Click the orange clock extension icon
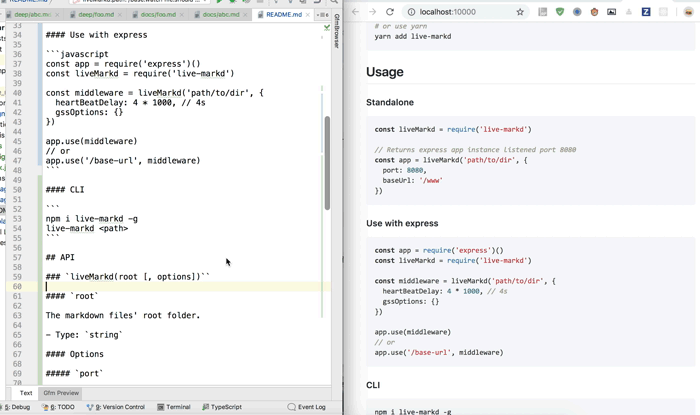Screen dimensions: 700x415 point(594,12)
